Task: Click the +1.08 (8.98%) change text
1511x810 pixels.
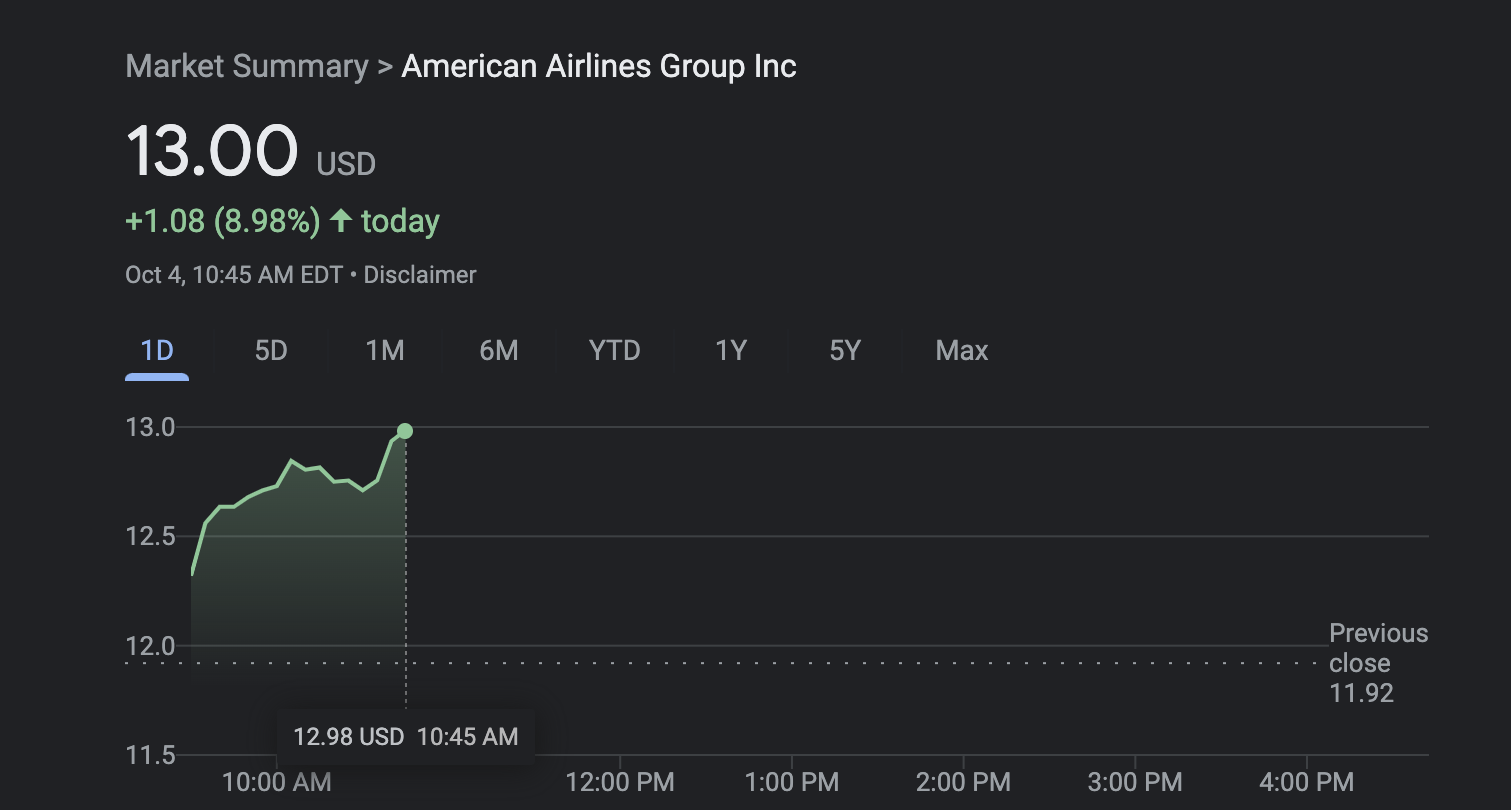Action: [222, 221]
